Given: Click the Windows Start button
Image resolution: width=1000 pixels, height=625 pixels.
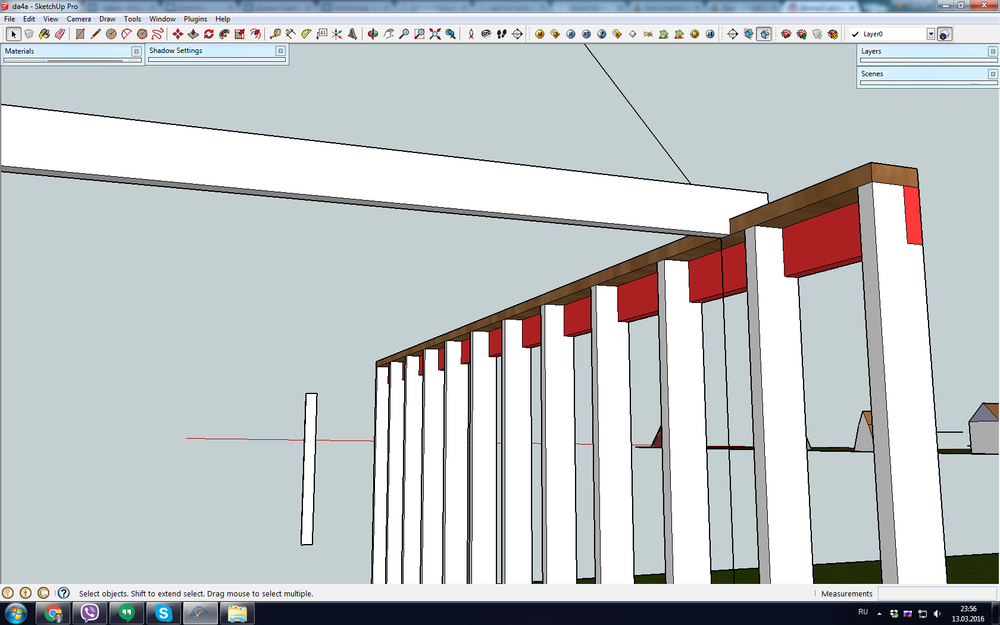Looking at the screenshot, I should 16,613.
